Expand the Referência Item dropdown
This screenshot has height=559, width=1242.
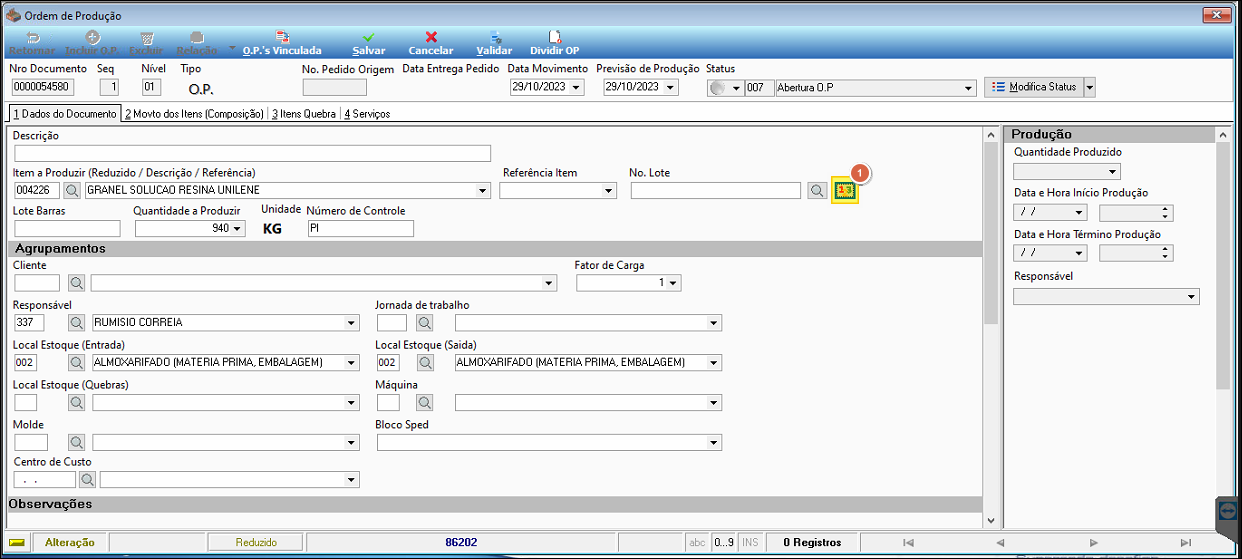(609, 191)
